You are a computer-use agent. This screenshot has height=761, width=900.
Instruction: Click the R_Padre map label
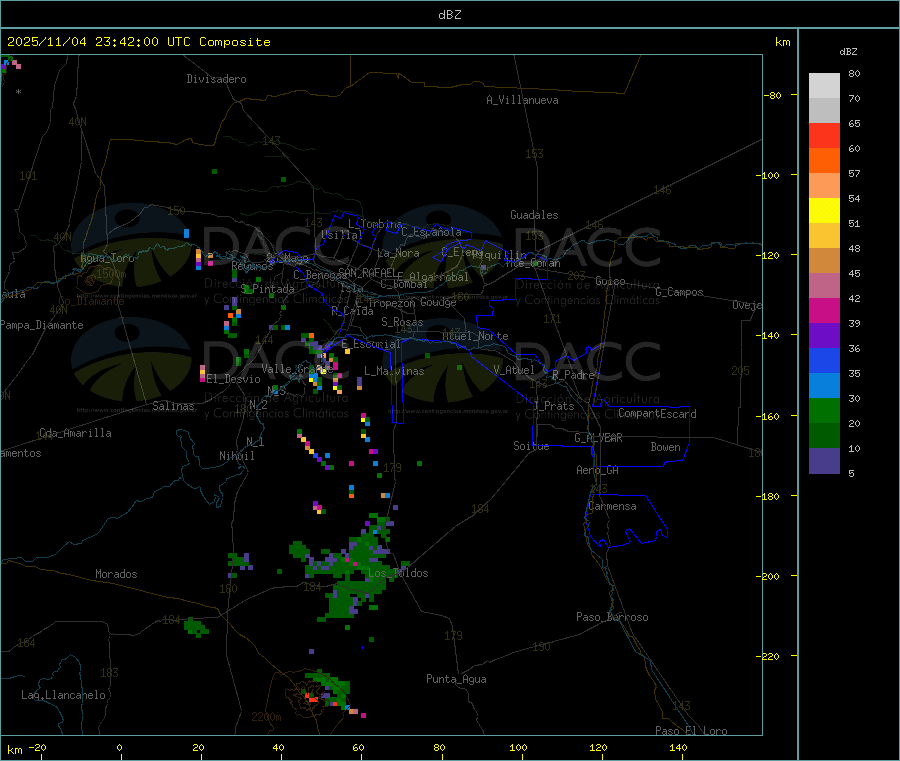click(573, 375)
